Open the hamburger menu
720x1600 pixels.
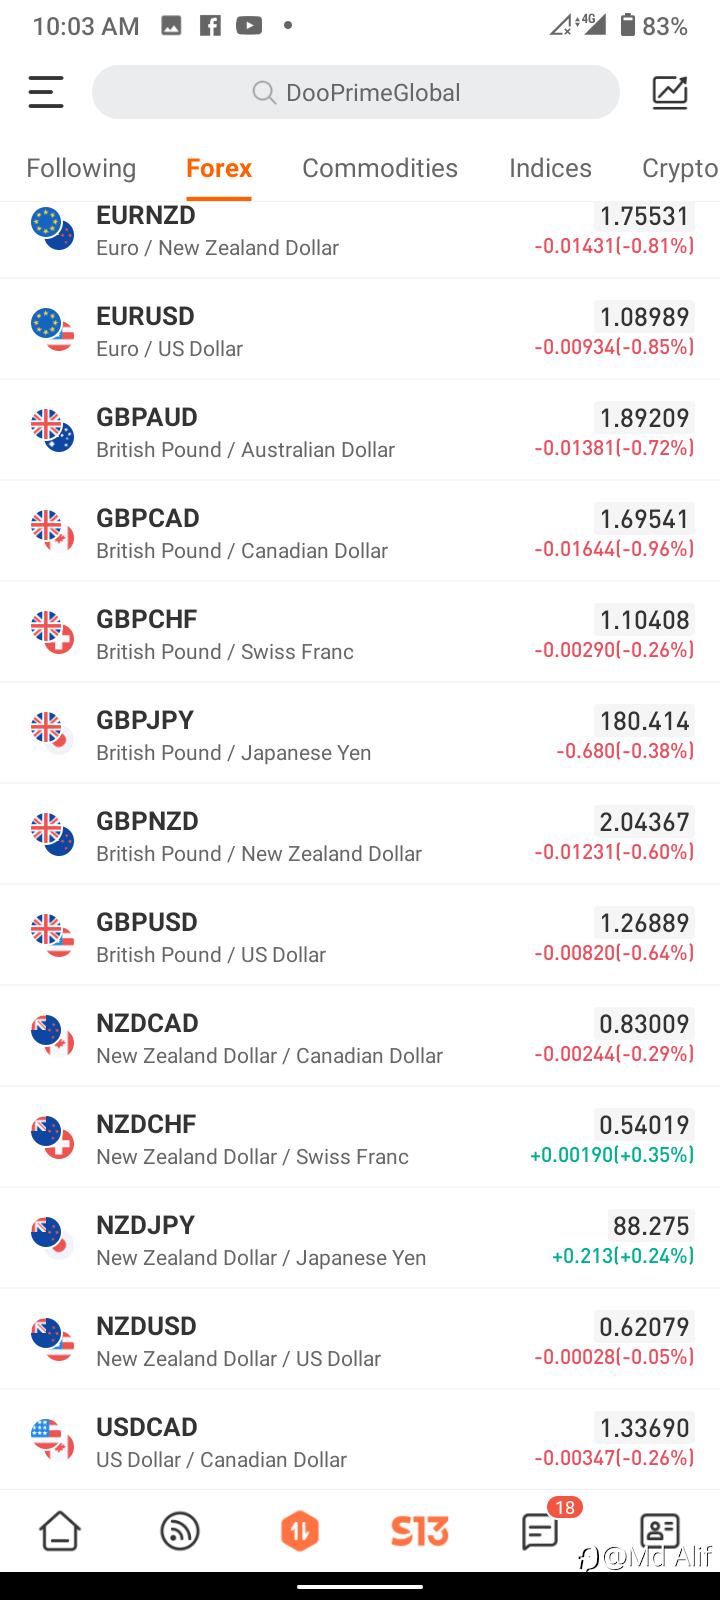coord(46,92)
